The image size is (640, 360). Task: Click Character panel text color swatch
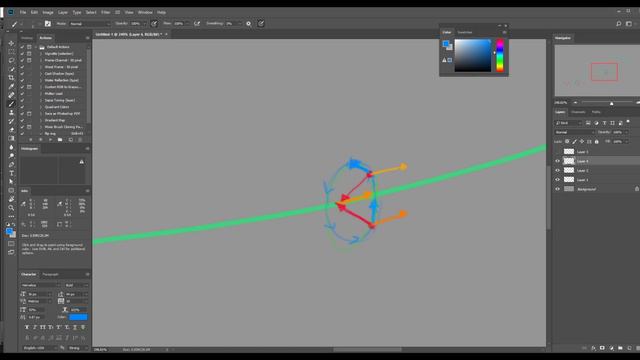point(78,317)
